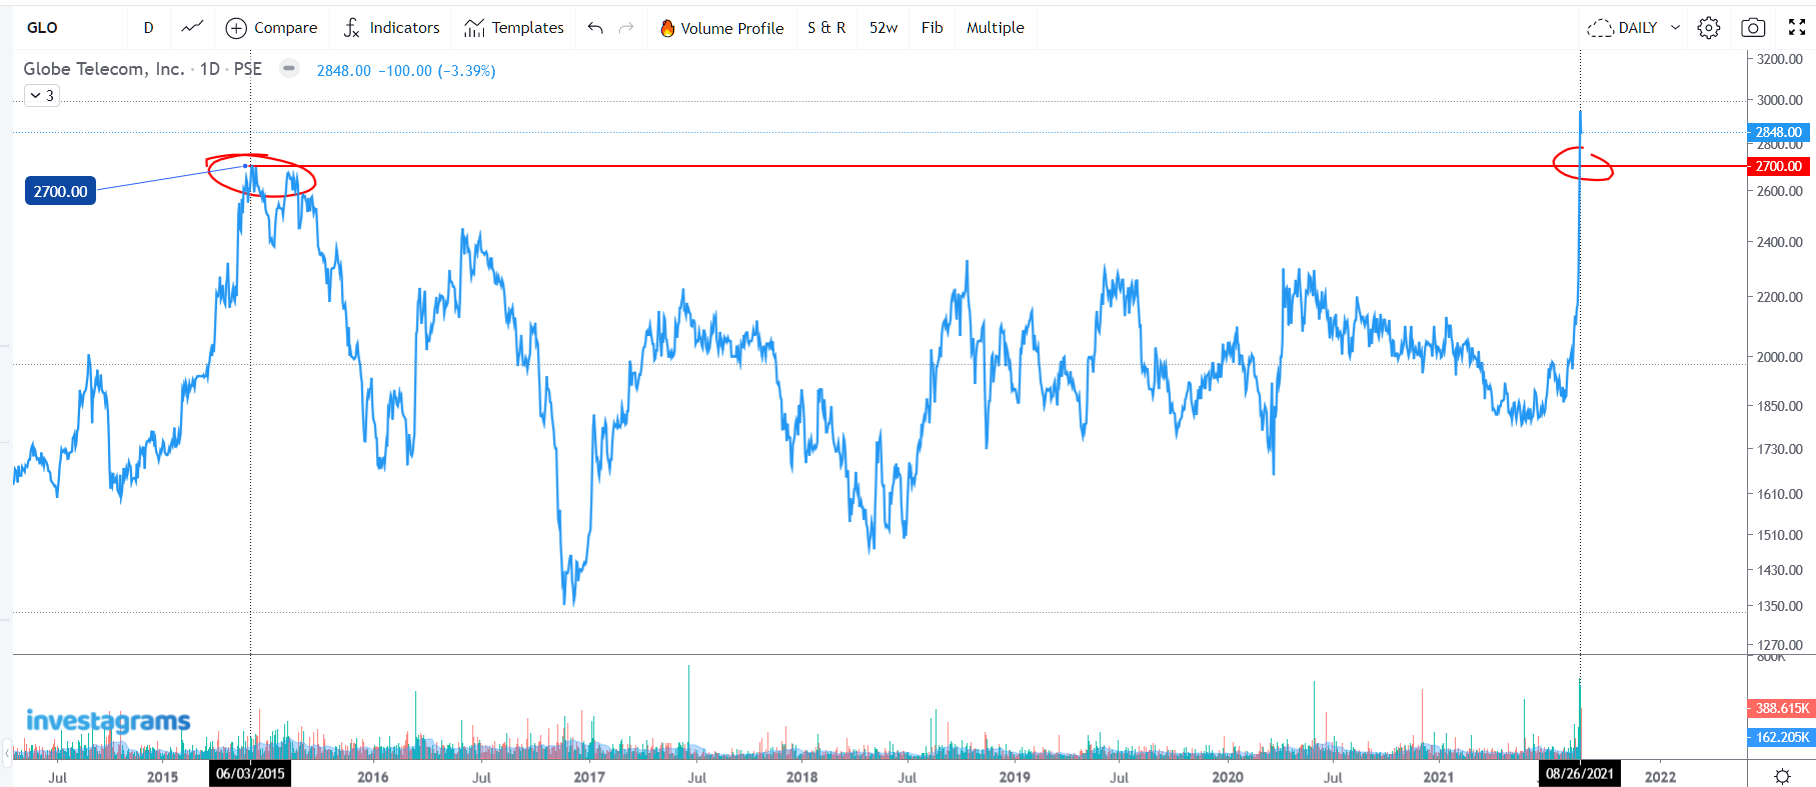Click the legend price change '2848.00 −100.00 (−3.39%)'
This screenshot has width=1816, height=787.
406,71
